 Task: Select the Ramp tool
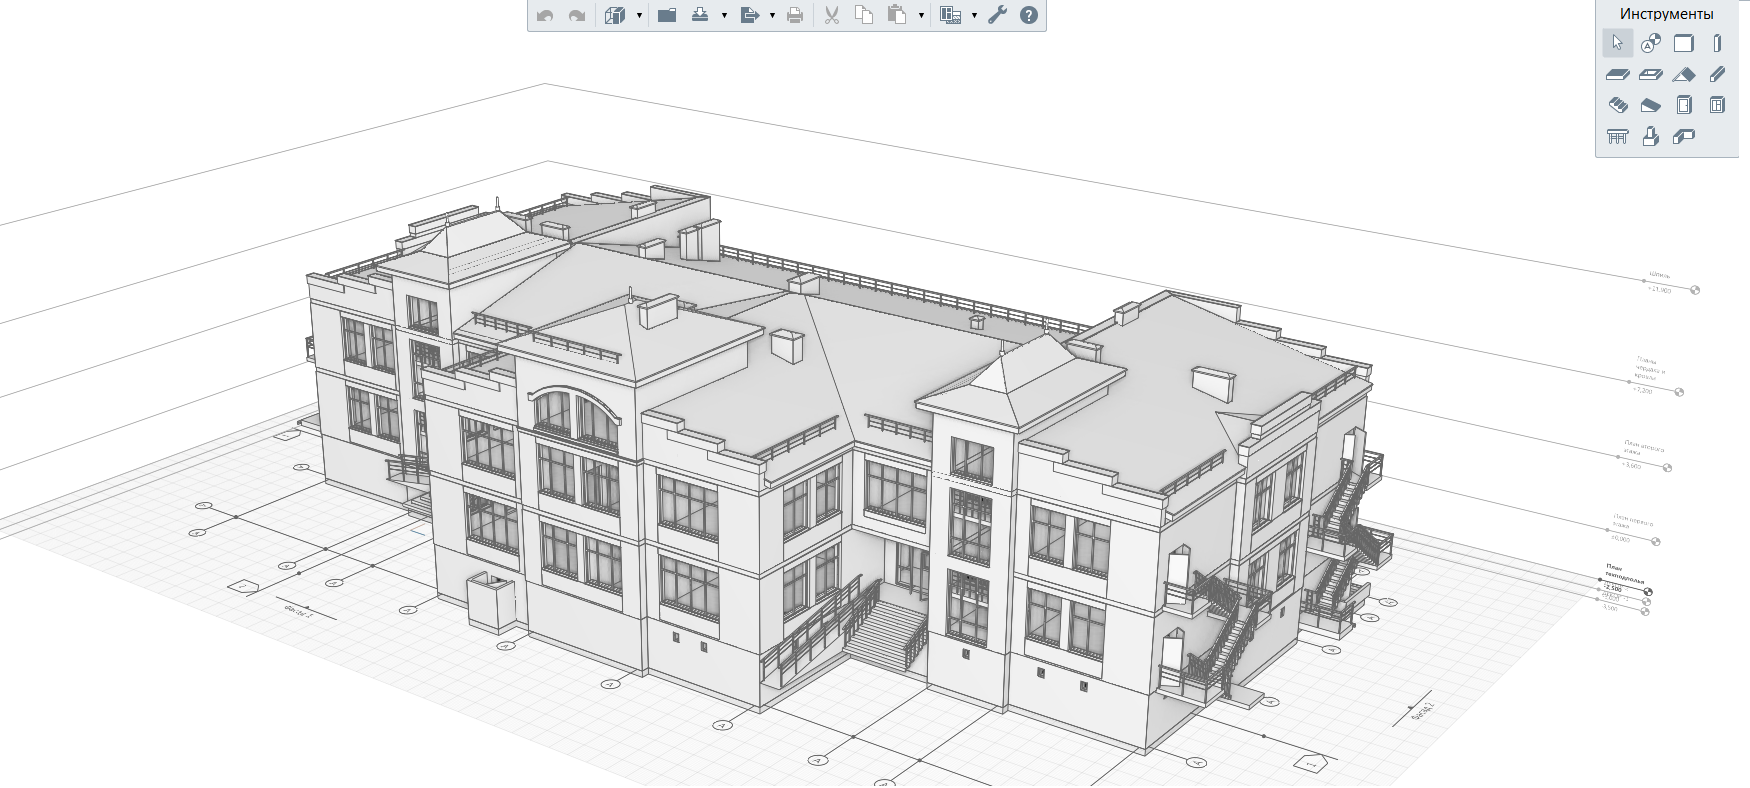click(1650, 105)
